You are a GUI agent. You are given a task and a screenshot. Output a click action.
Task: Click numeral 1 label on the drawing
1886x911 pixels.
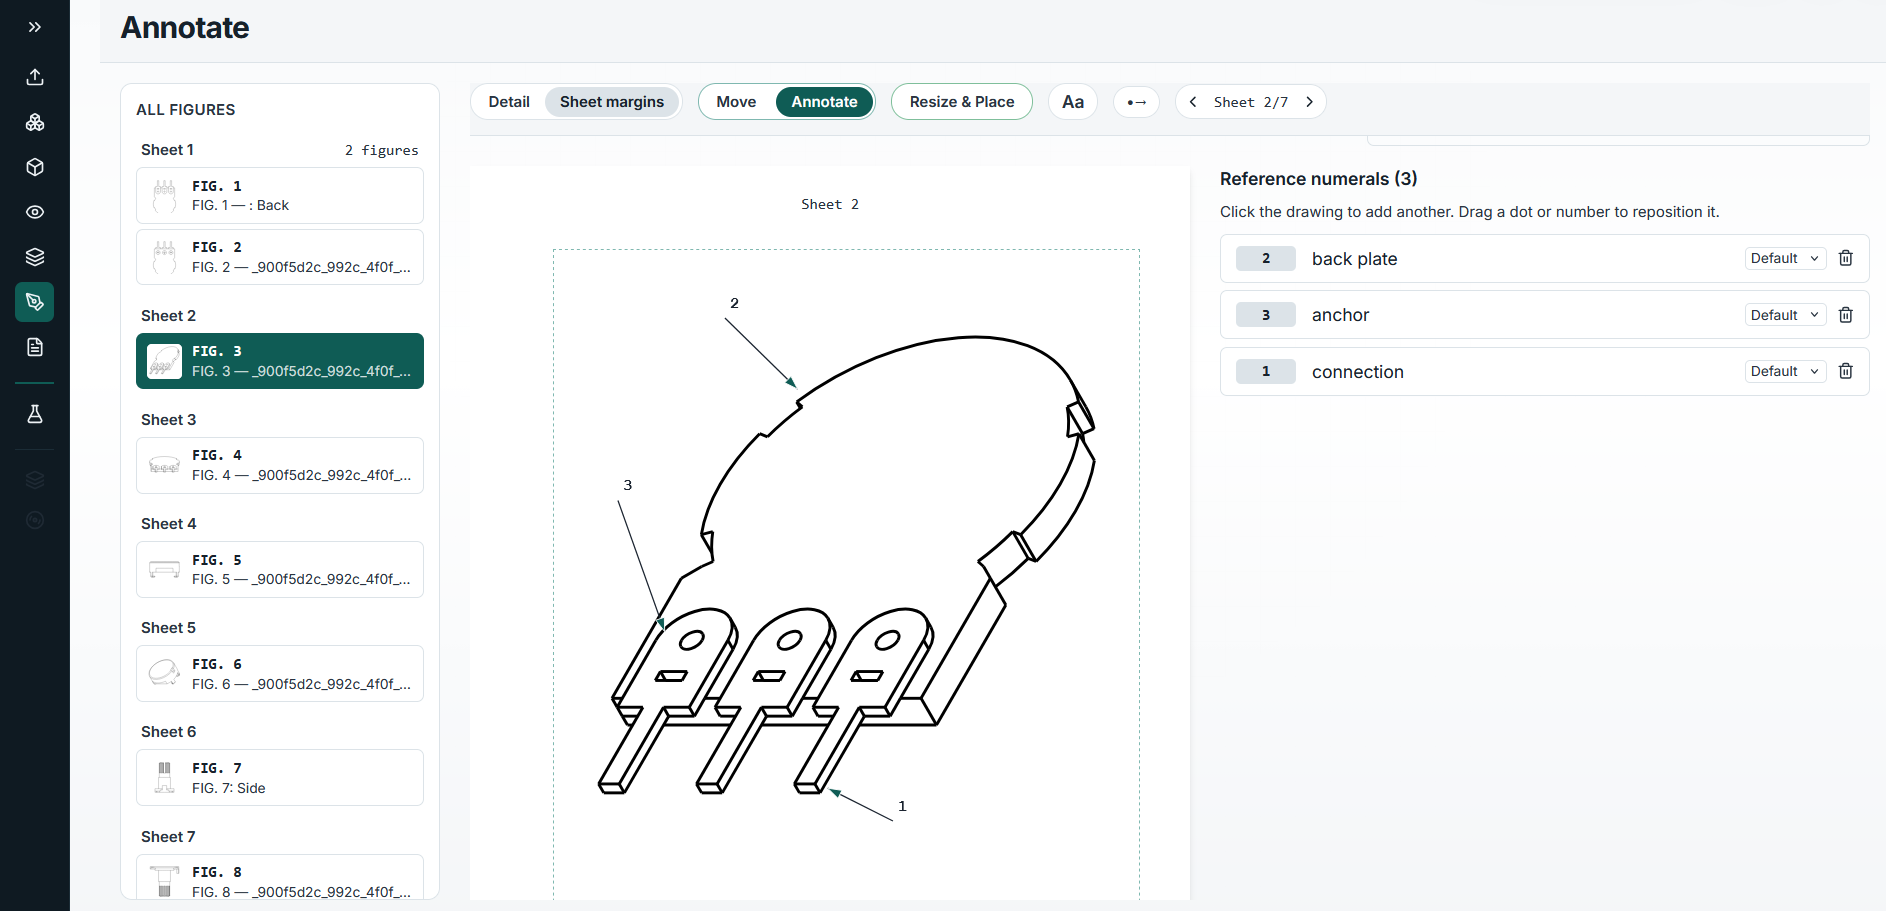(902, 806)
